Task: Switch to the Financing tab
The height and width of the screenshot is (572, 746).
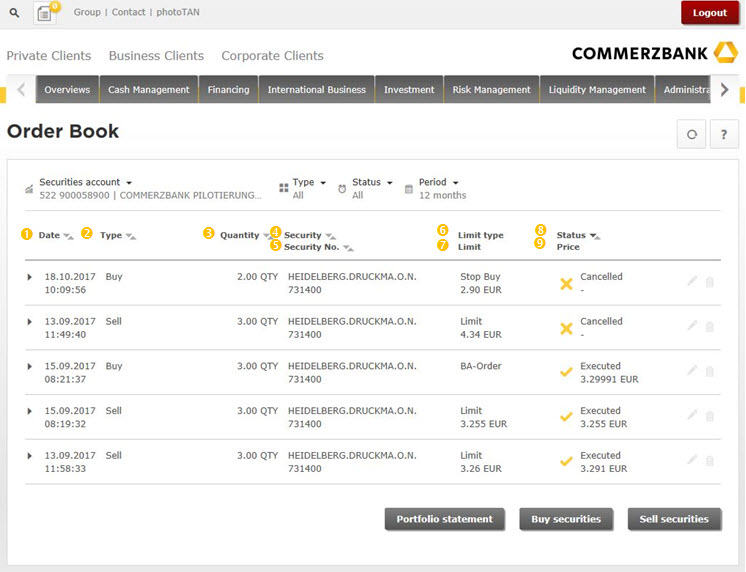Action: coord(228,89)
